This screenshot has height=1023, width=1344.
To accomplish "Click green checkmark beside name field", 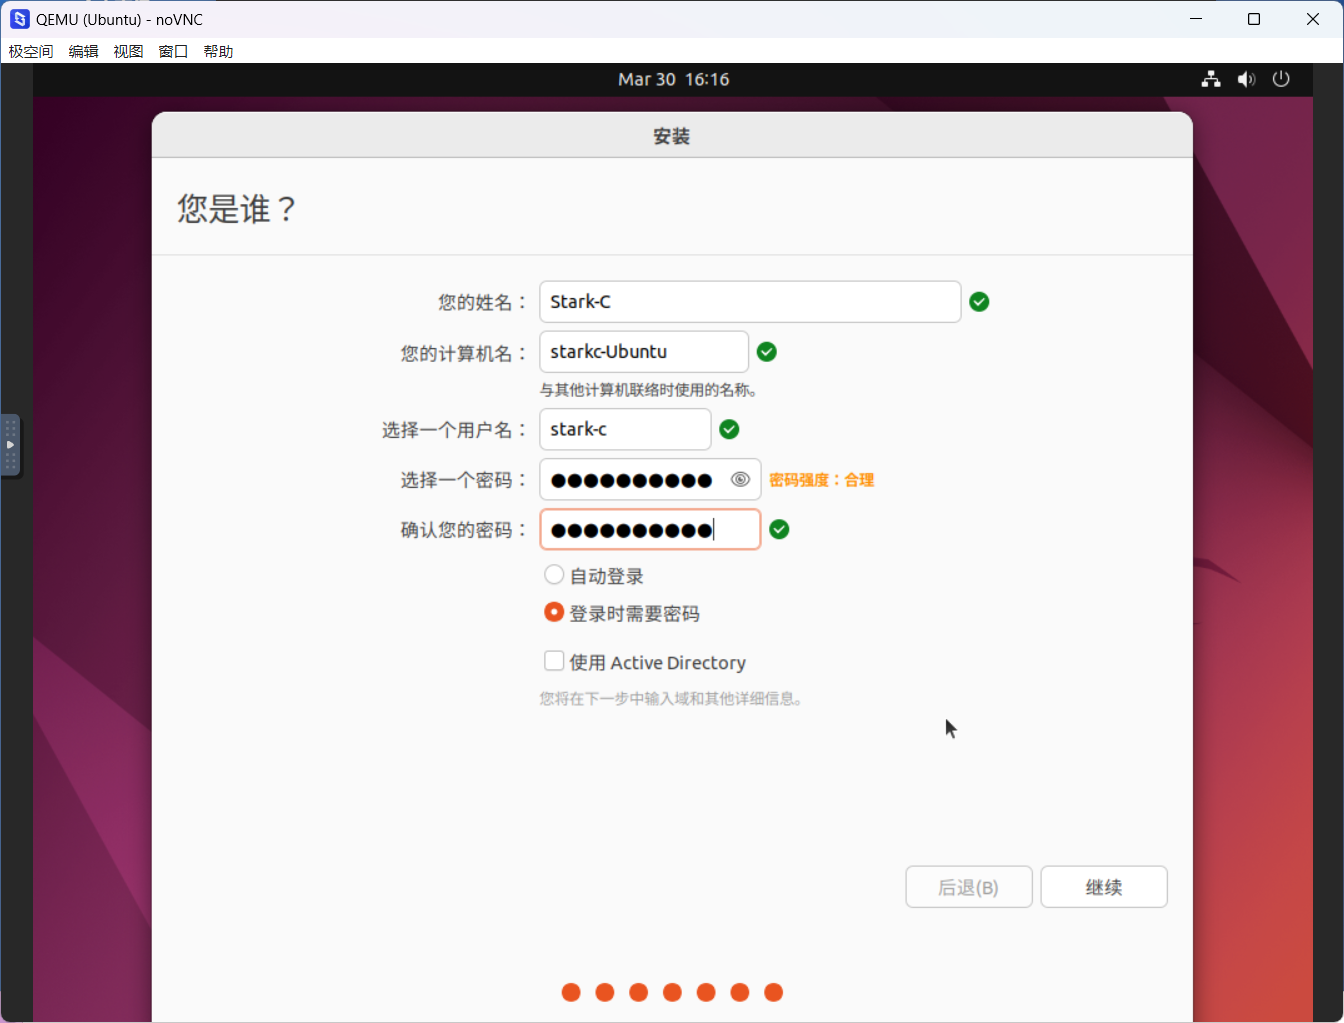I will [x=979, y=302].
